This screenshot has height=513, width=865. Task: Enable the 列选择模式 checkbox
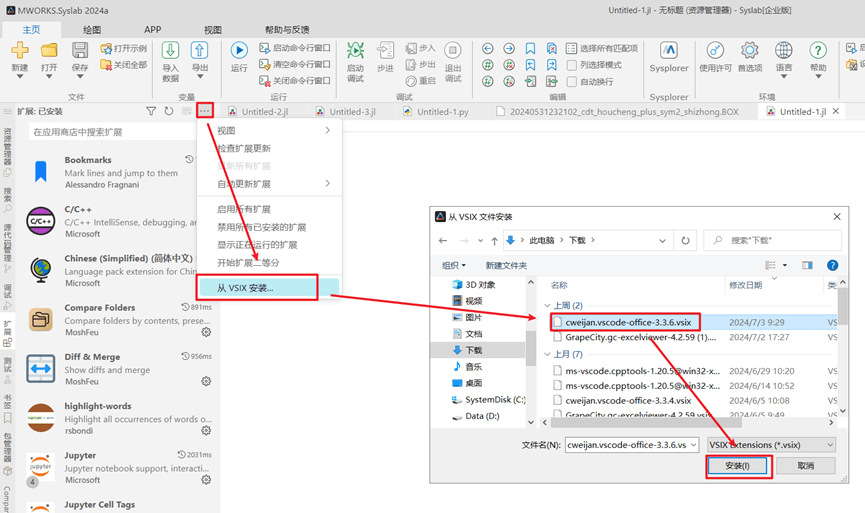pos(572,65)
